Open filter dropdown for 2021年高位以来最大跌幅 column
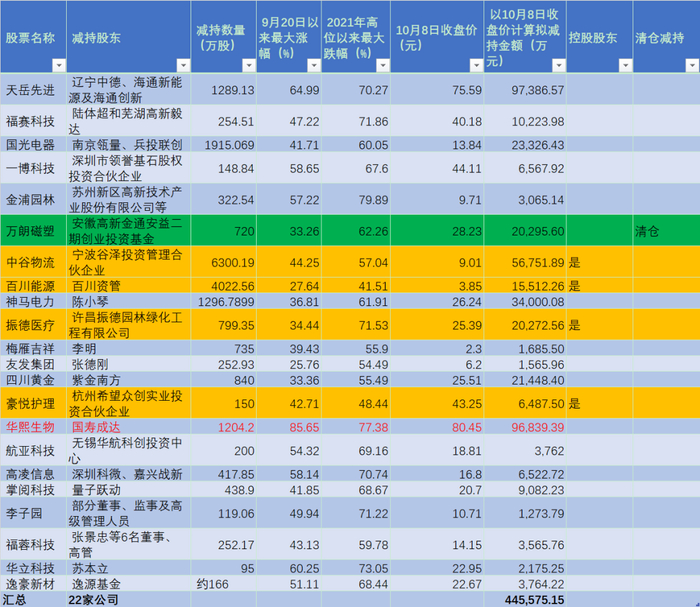700x607 pixels. 383,66
